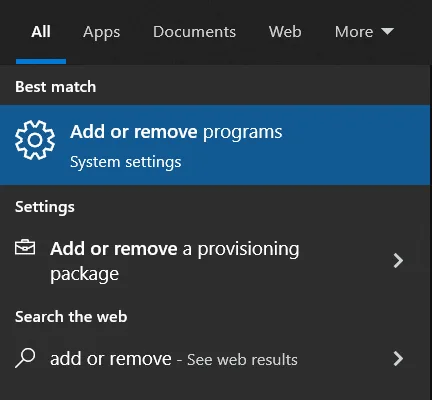The height and width of the screenshot is (400, 432).
Task: Click the System settings subtitle text
Action: (x=126, y=162)
